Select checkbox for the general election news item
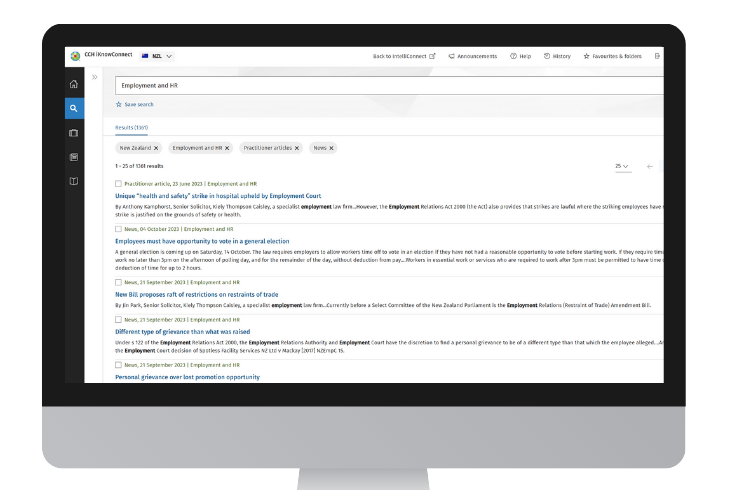 pyautogui.click(x=118, y=229)
